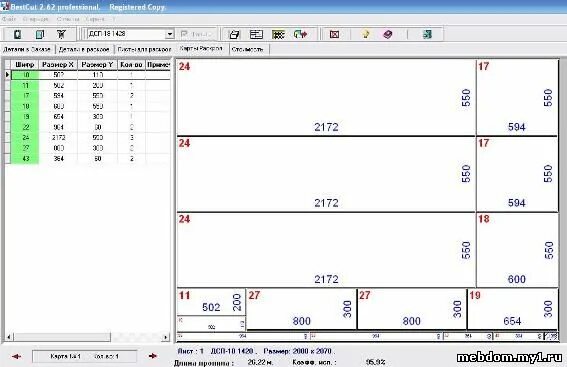The image size is (567, 367).
Task: Click the exit door toolbar icon
Action: point(427,34)
